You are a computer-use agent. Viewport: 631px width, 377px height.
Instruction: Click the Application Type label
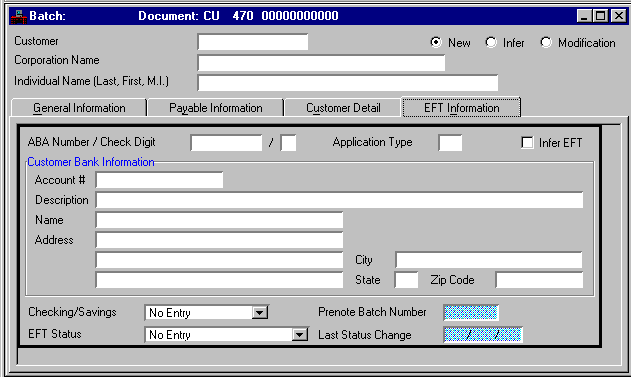click(372, 142)
